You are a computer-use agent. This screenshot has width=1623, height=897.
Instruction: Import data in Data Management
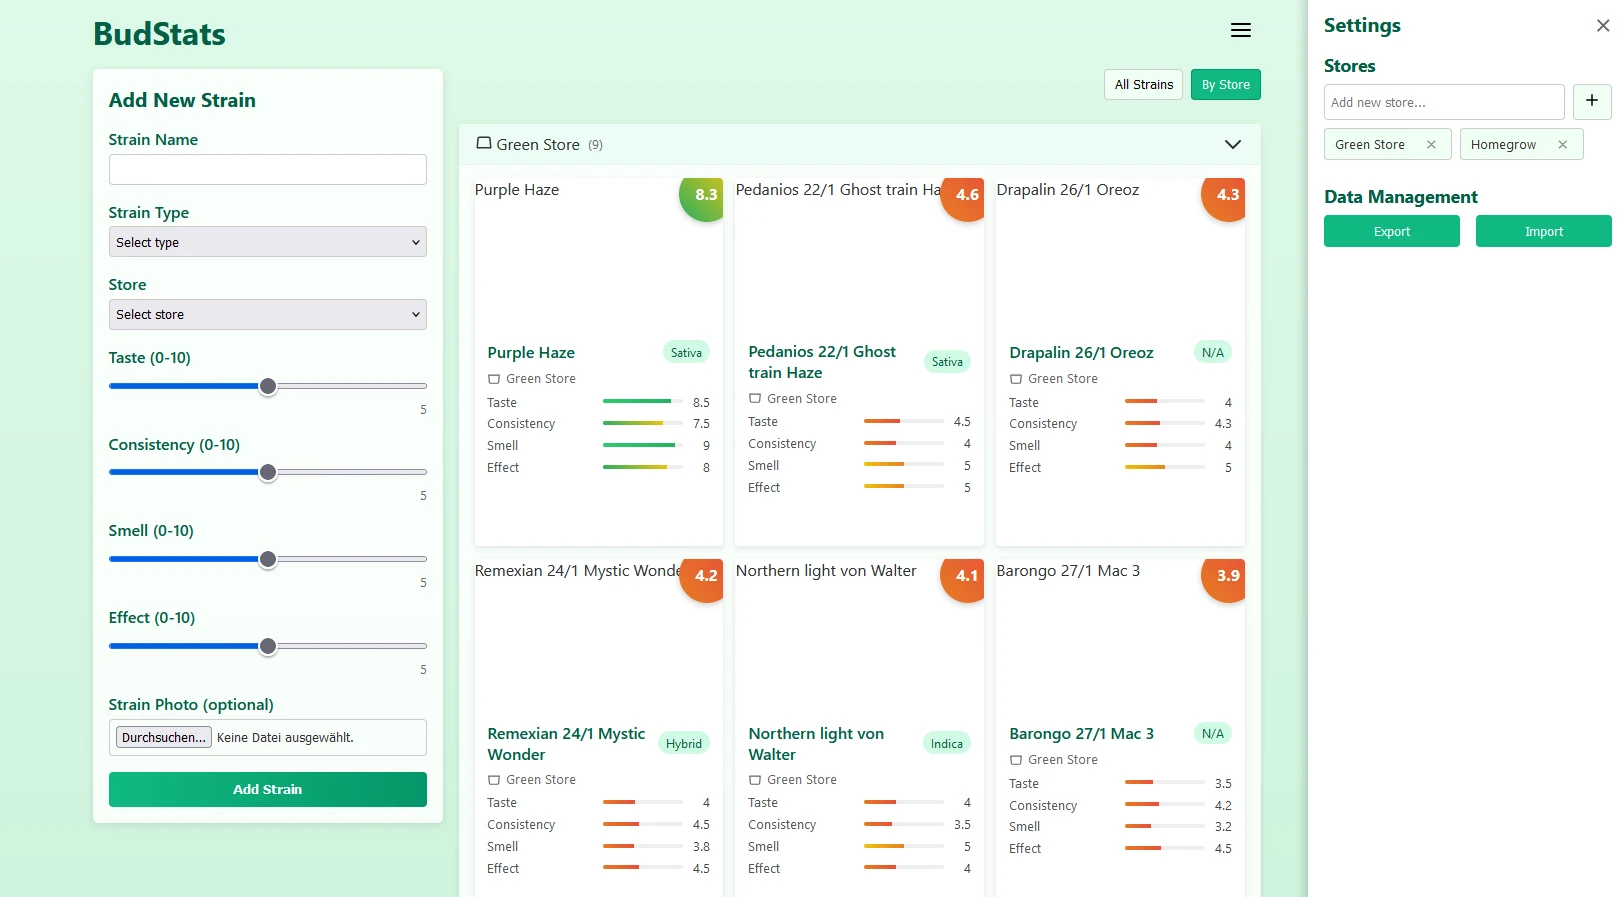point(1544,232)
